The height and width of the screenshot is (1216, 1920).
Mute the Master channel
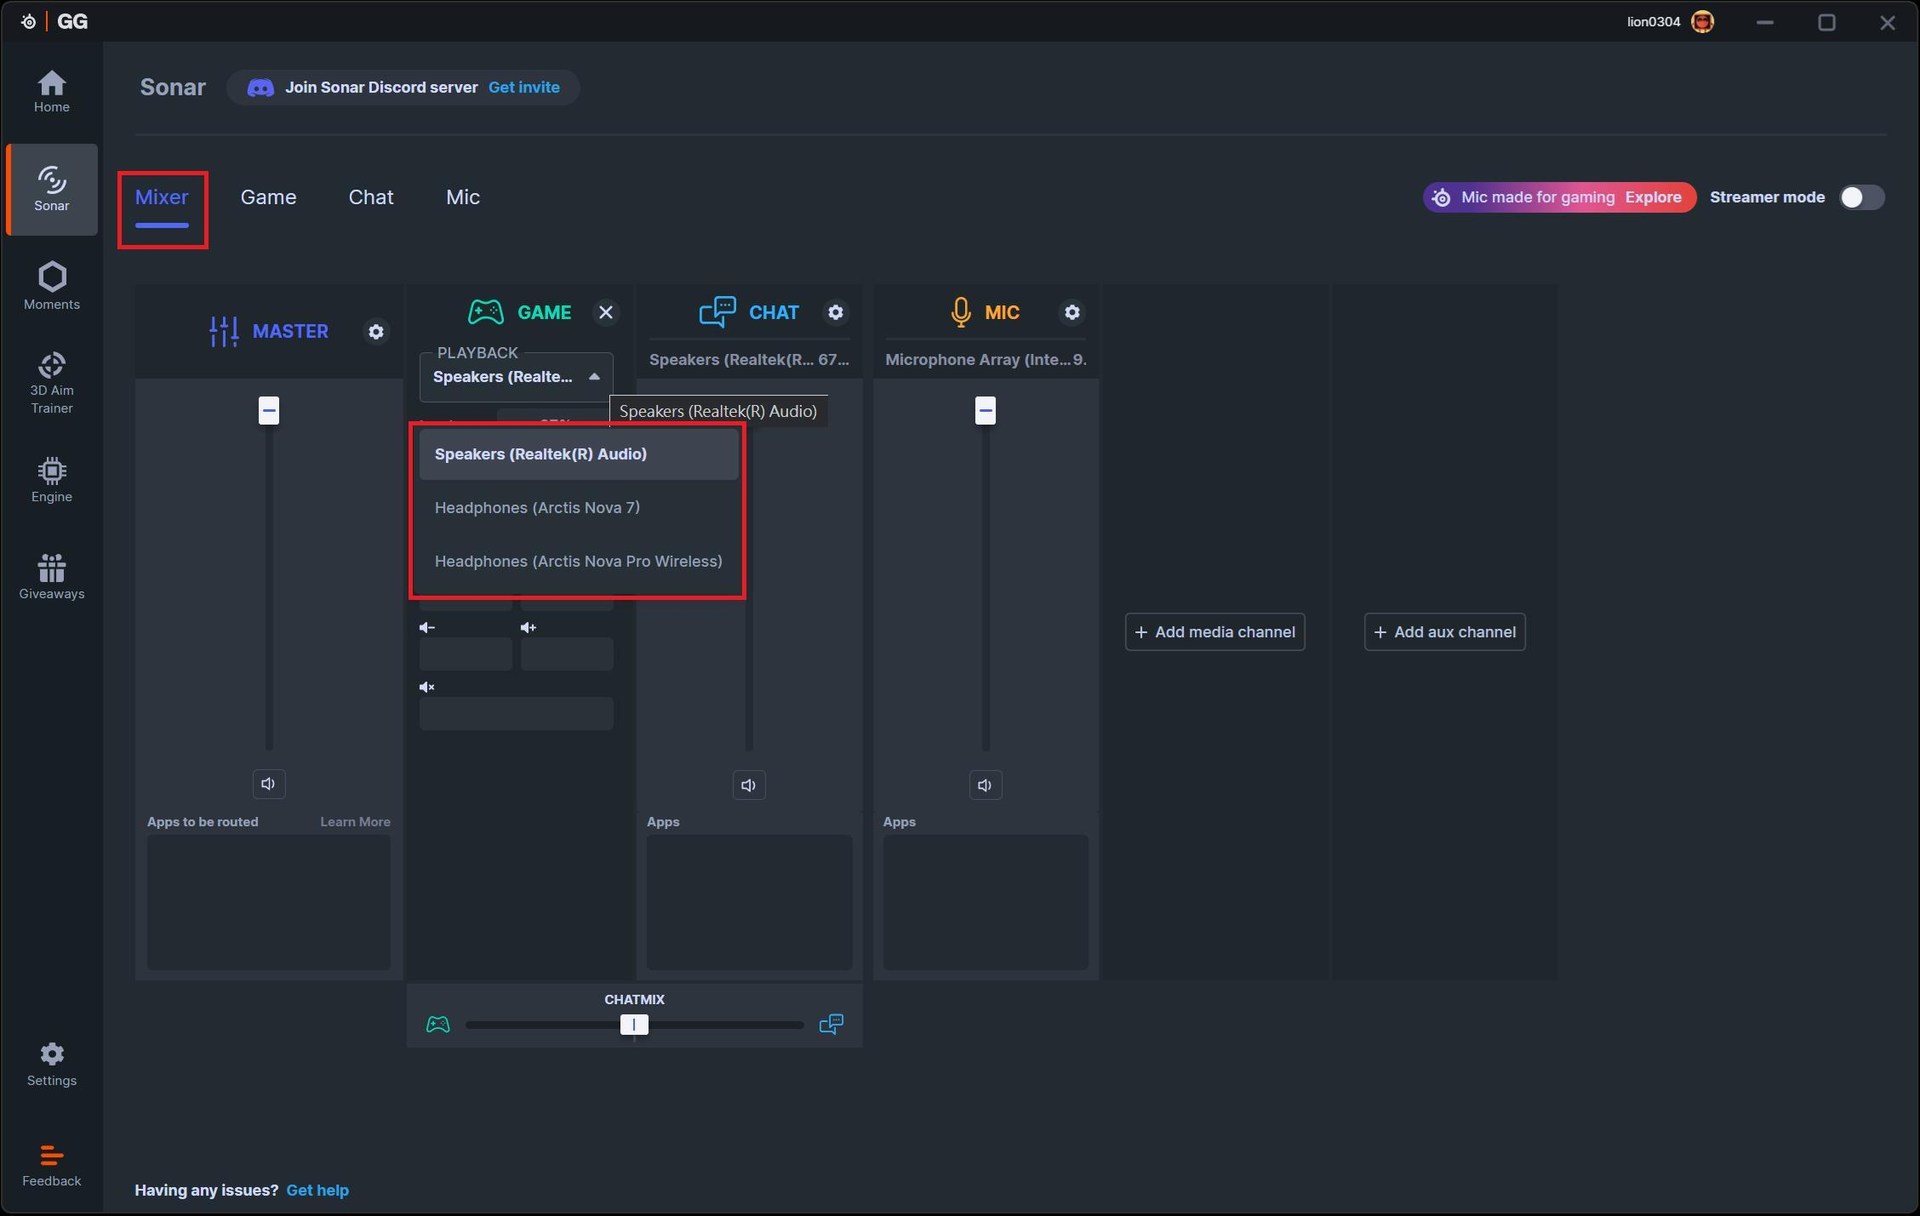coord(268,784)
